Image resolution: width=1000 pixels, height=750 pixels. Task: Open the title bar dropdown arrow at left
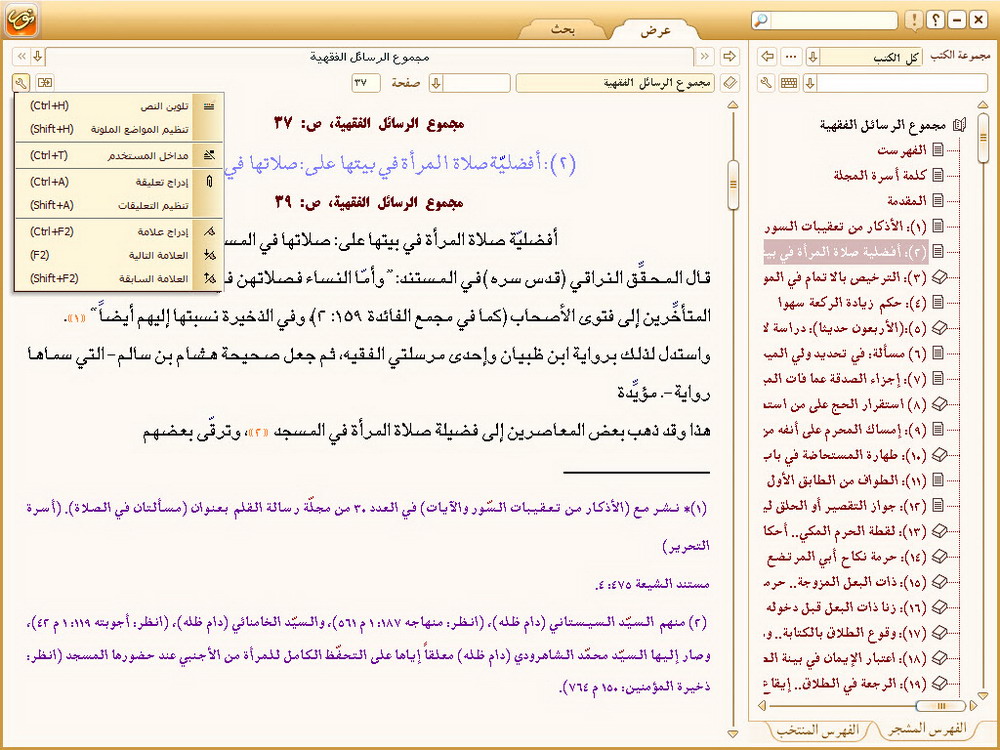point(38,57)
